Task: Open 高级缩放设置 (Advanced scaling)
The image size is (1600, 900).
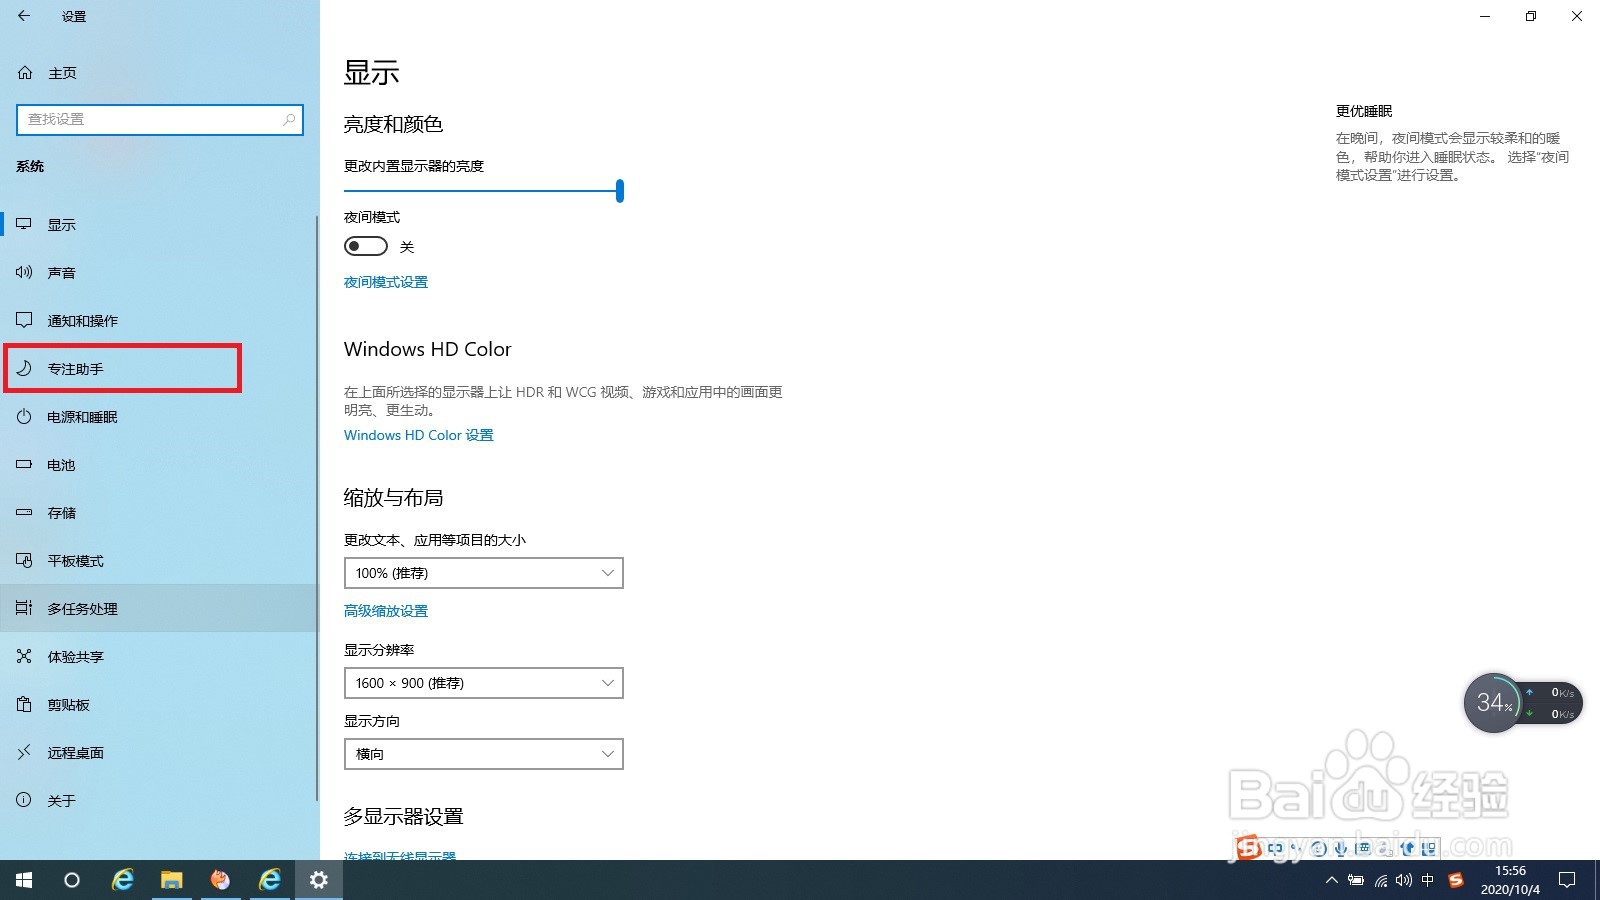Action: pyautogui.click(x=385, y=610)
